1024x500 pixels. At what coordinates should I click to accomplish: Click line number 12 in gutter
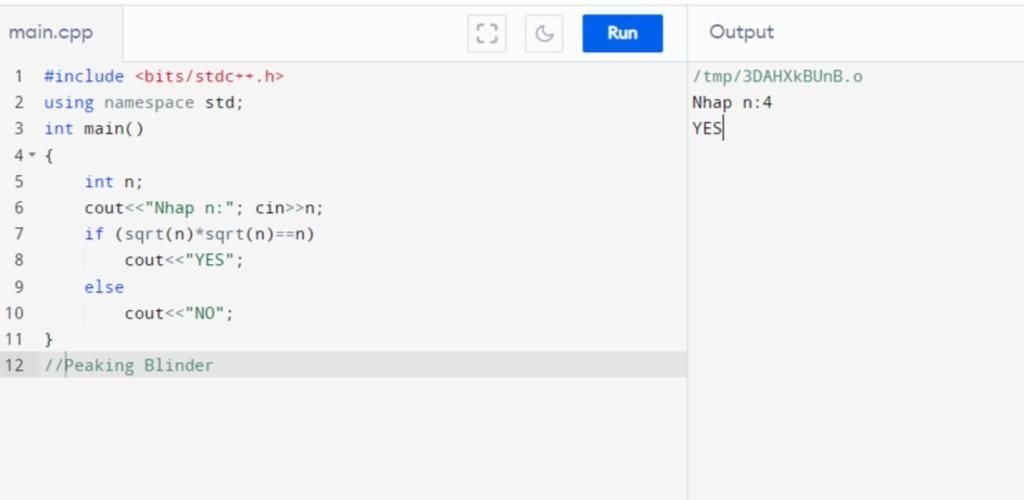[x=14, y=365]
